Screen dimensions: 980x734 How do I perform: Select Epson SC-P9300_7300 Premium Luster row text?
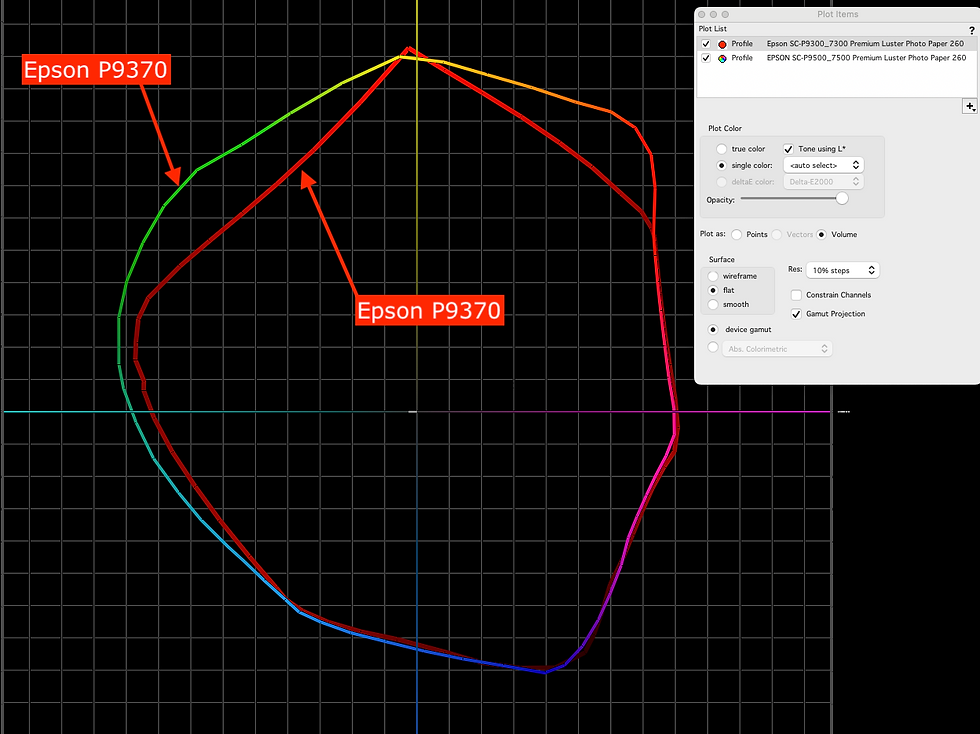tap(865, 44)
